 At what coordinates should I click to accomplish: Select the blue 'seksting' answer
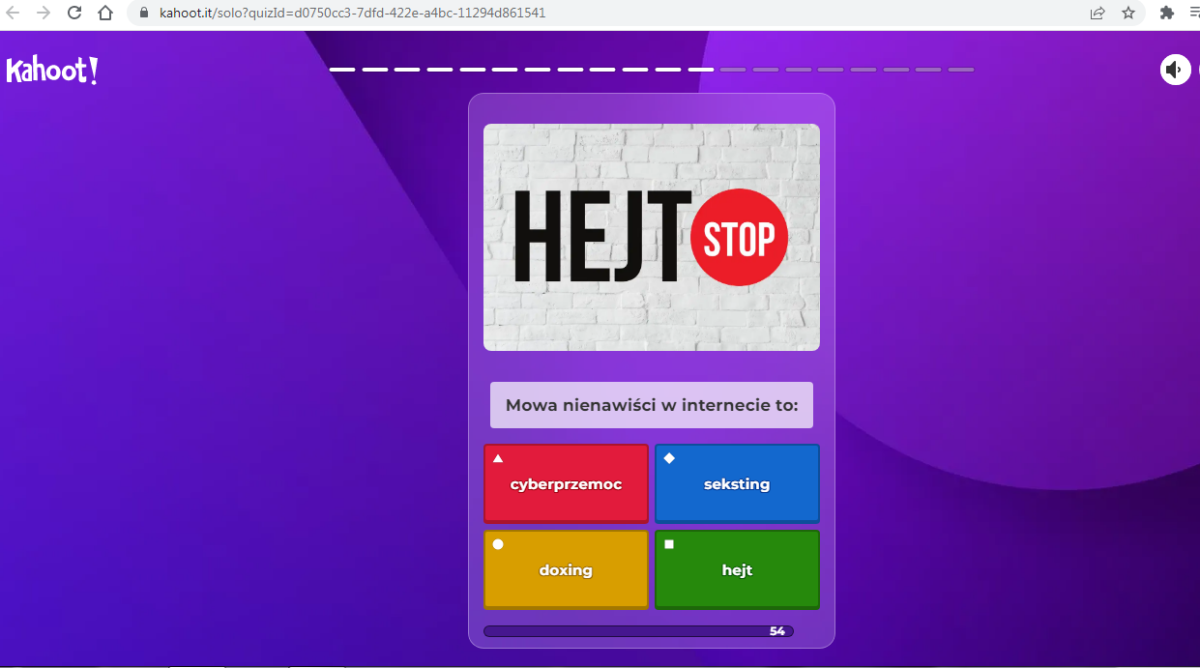click(x=737, y=484)
